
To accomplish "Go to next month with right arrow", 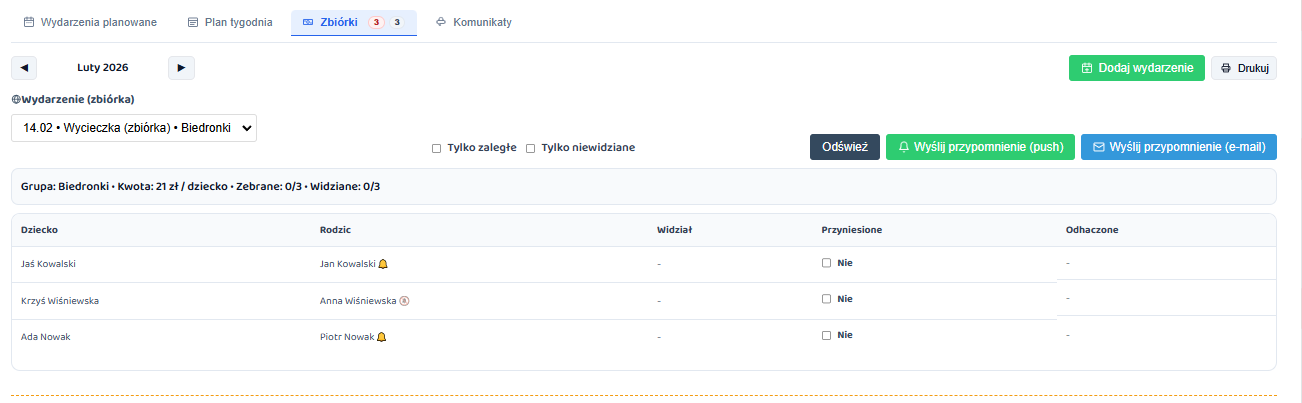I will 181,68.
